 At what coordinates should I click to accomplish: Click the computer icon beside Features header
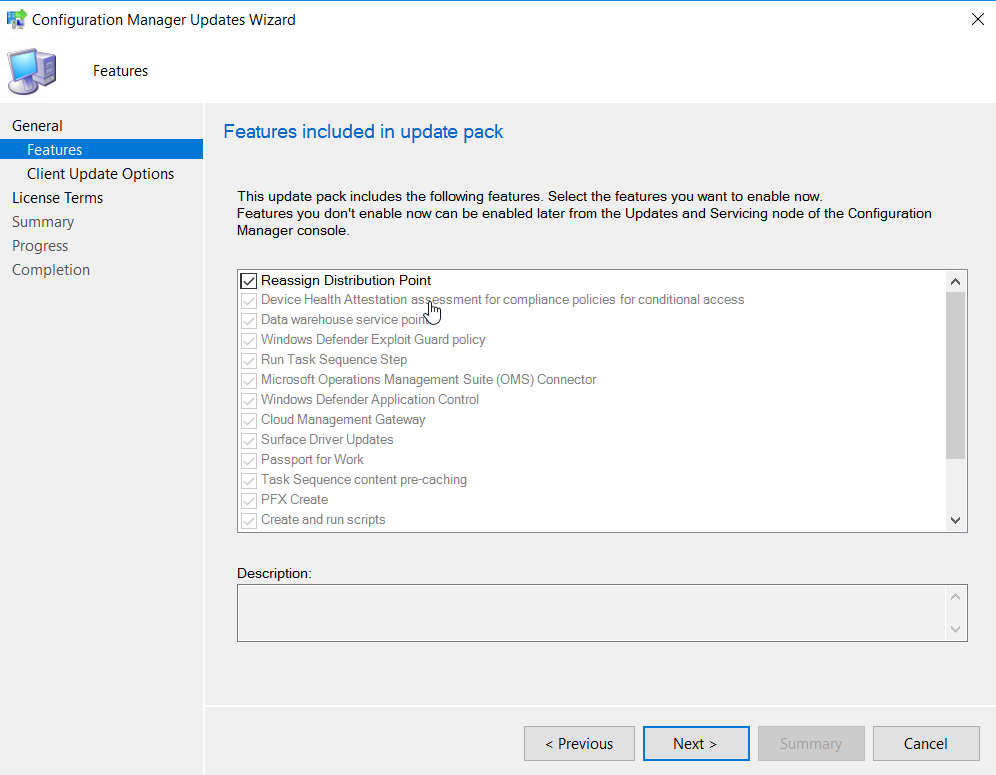(x=32, y=71)
